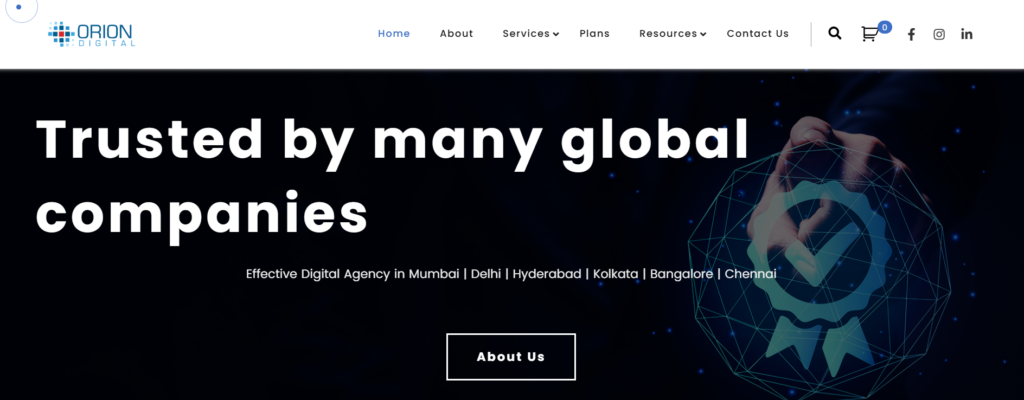Open the search magnifier icon

click(835, 33)
